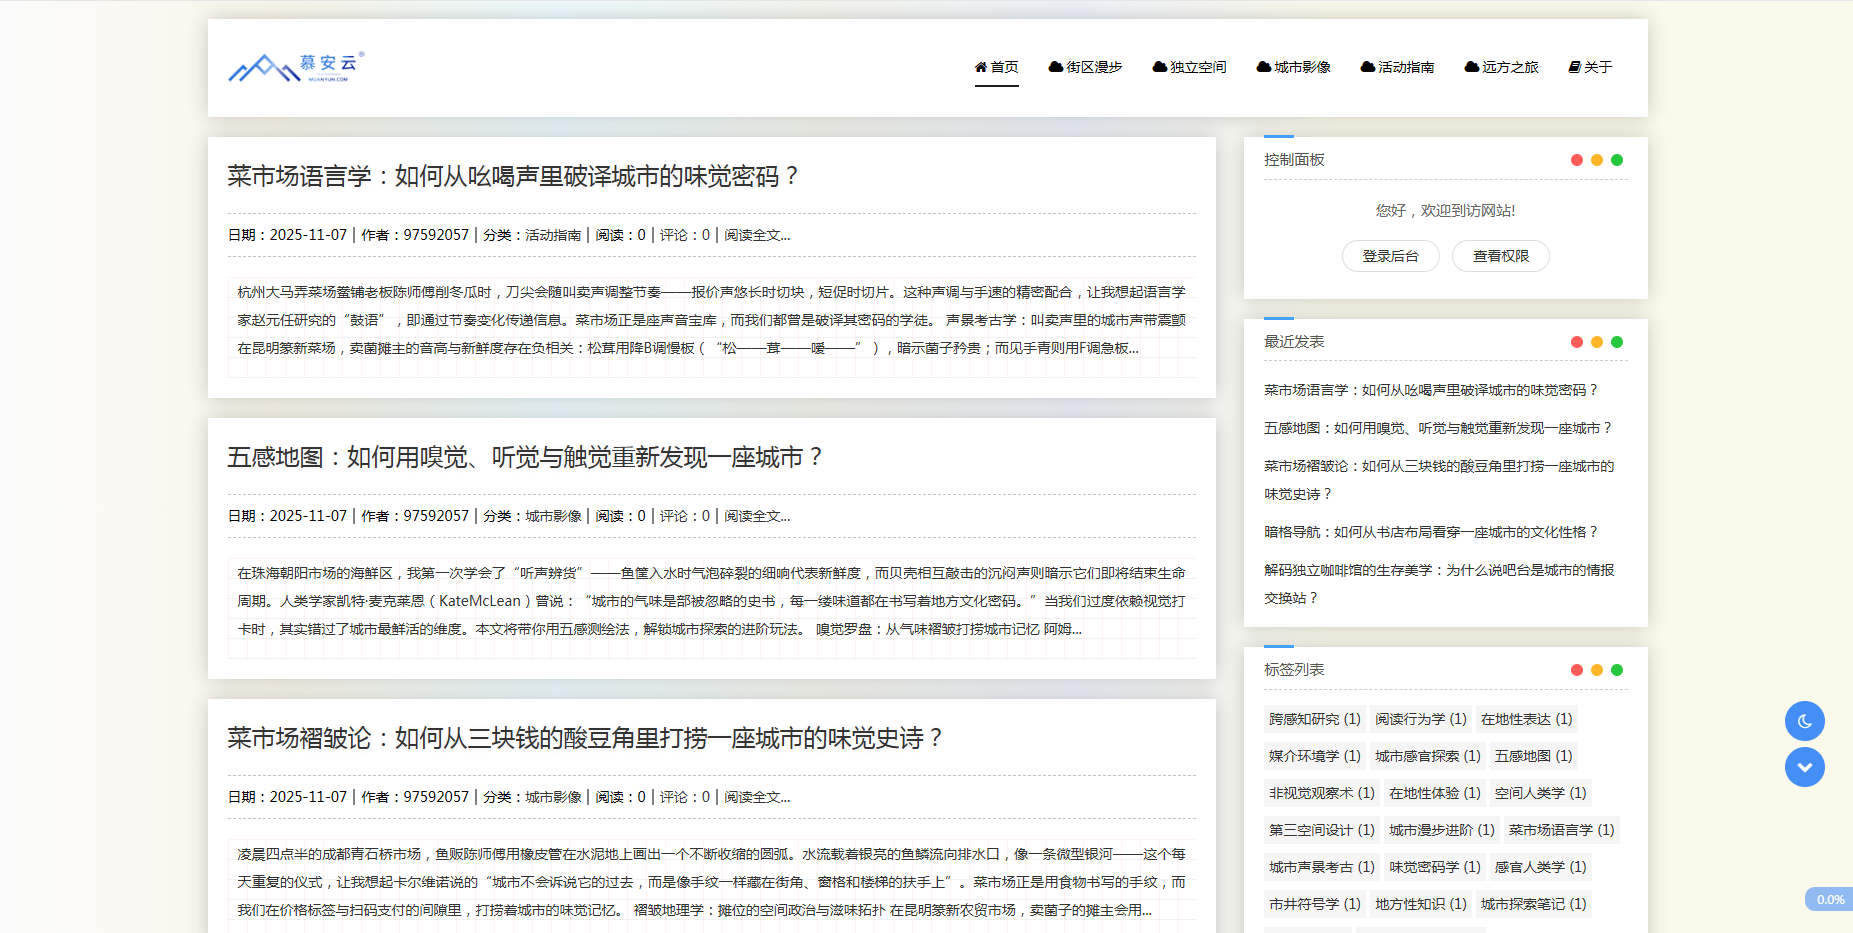Click the 查看权限 button
Image resolution: width=1853 pixels, height=933 pixels.
pos(1500,256)
